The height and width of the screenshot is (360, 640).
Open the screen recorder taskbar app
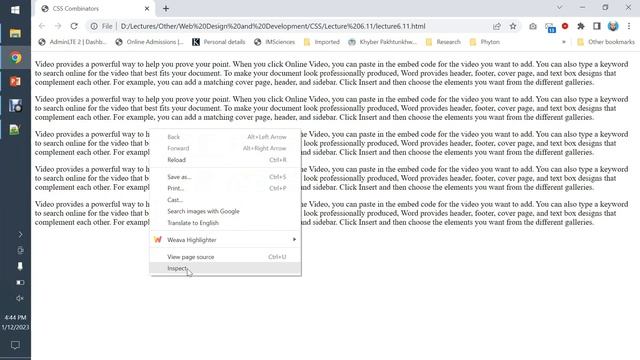pyautogui.click(x=15, y=106)
